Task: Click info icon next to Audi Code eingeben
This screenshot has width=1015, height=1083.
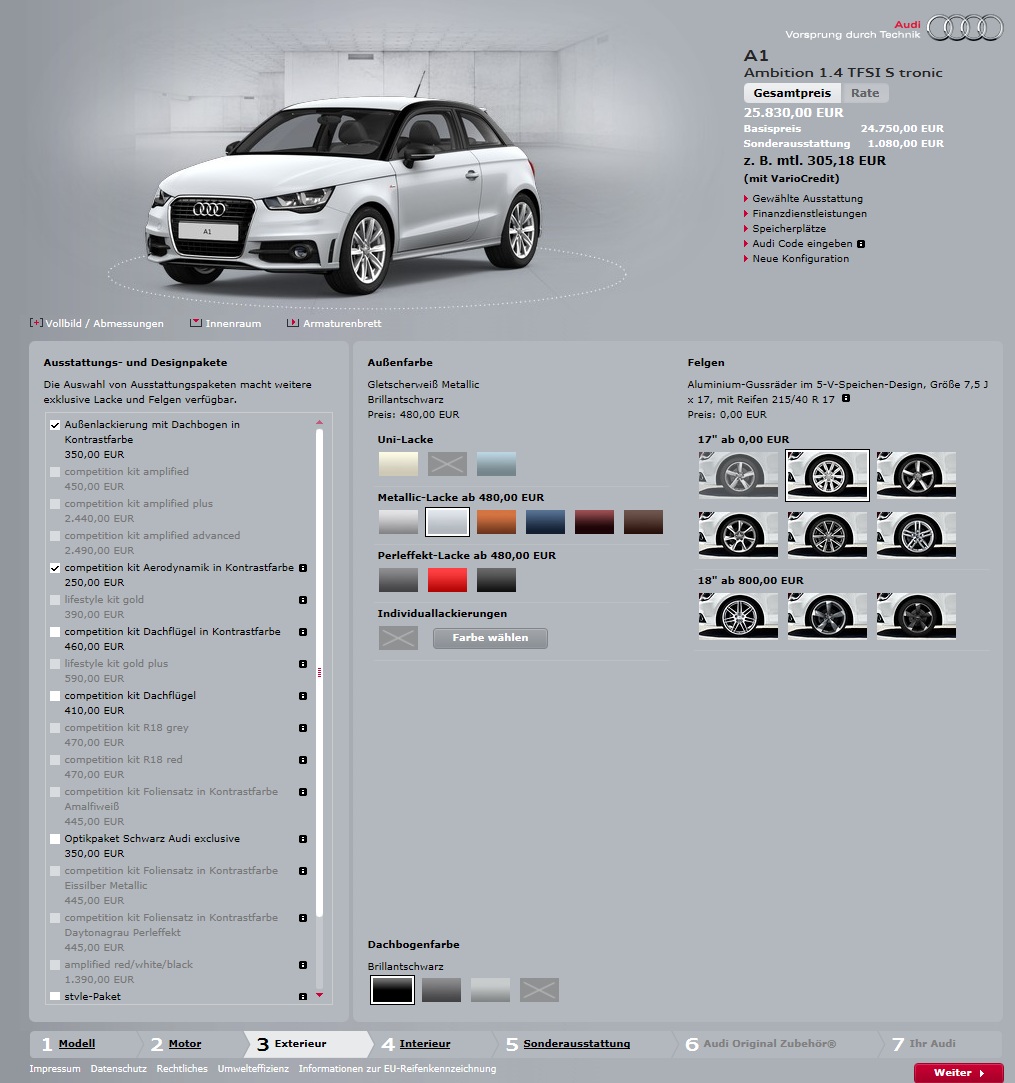Action: (861, 244)
